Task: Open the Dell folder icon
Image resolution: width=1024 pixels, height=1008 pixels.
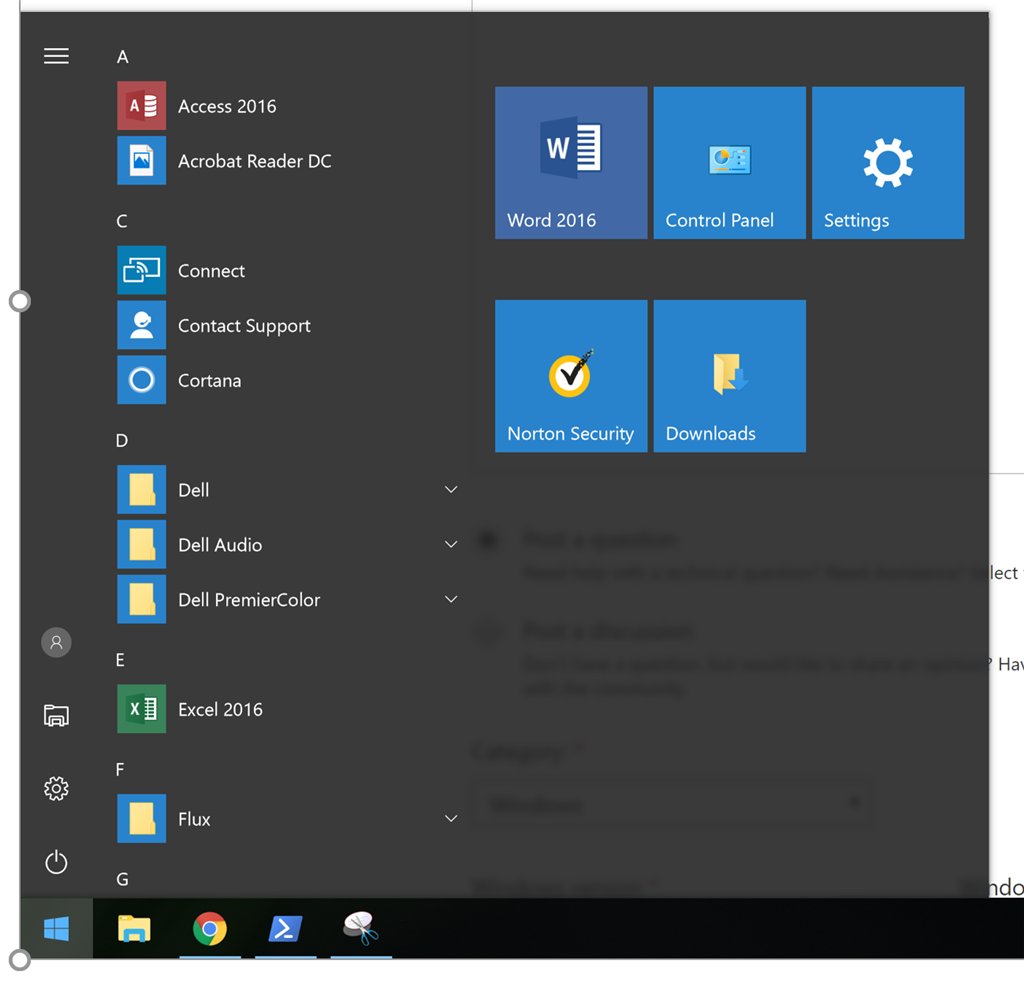Action: point(142,490)
